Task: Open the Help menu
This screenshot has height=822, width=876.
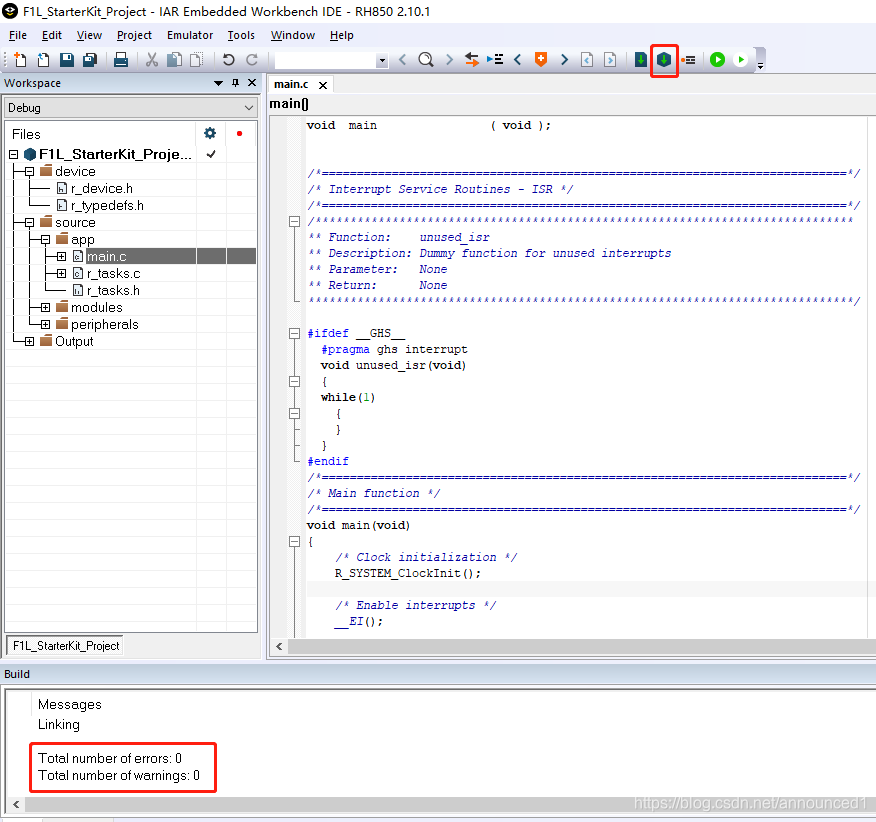Action: point(341,35)
